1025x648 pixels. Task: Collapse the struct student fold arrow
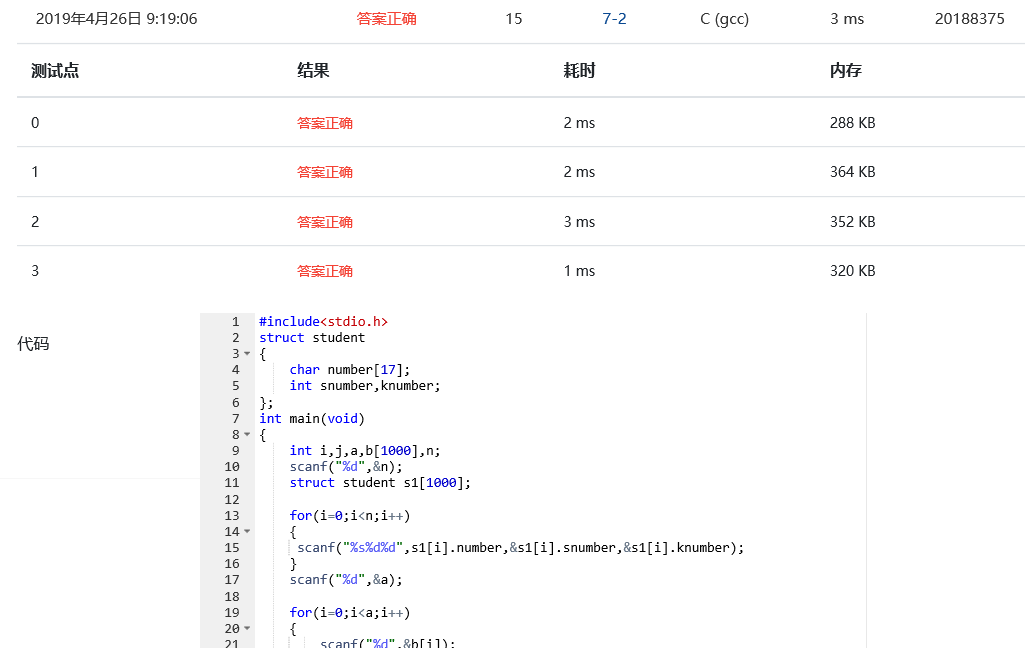pos(247,354)
